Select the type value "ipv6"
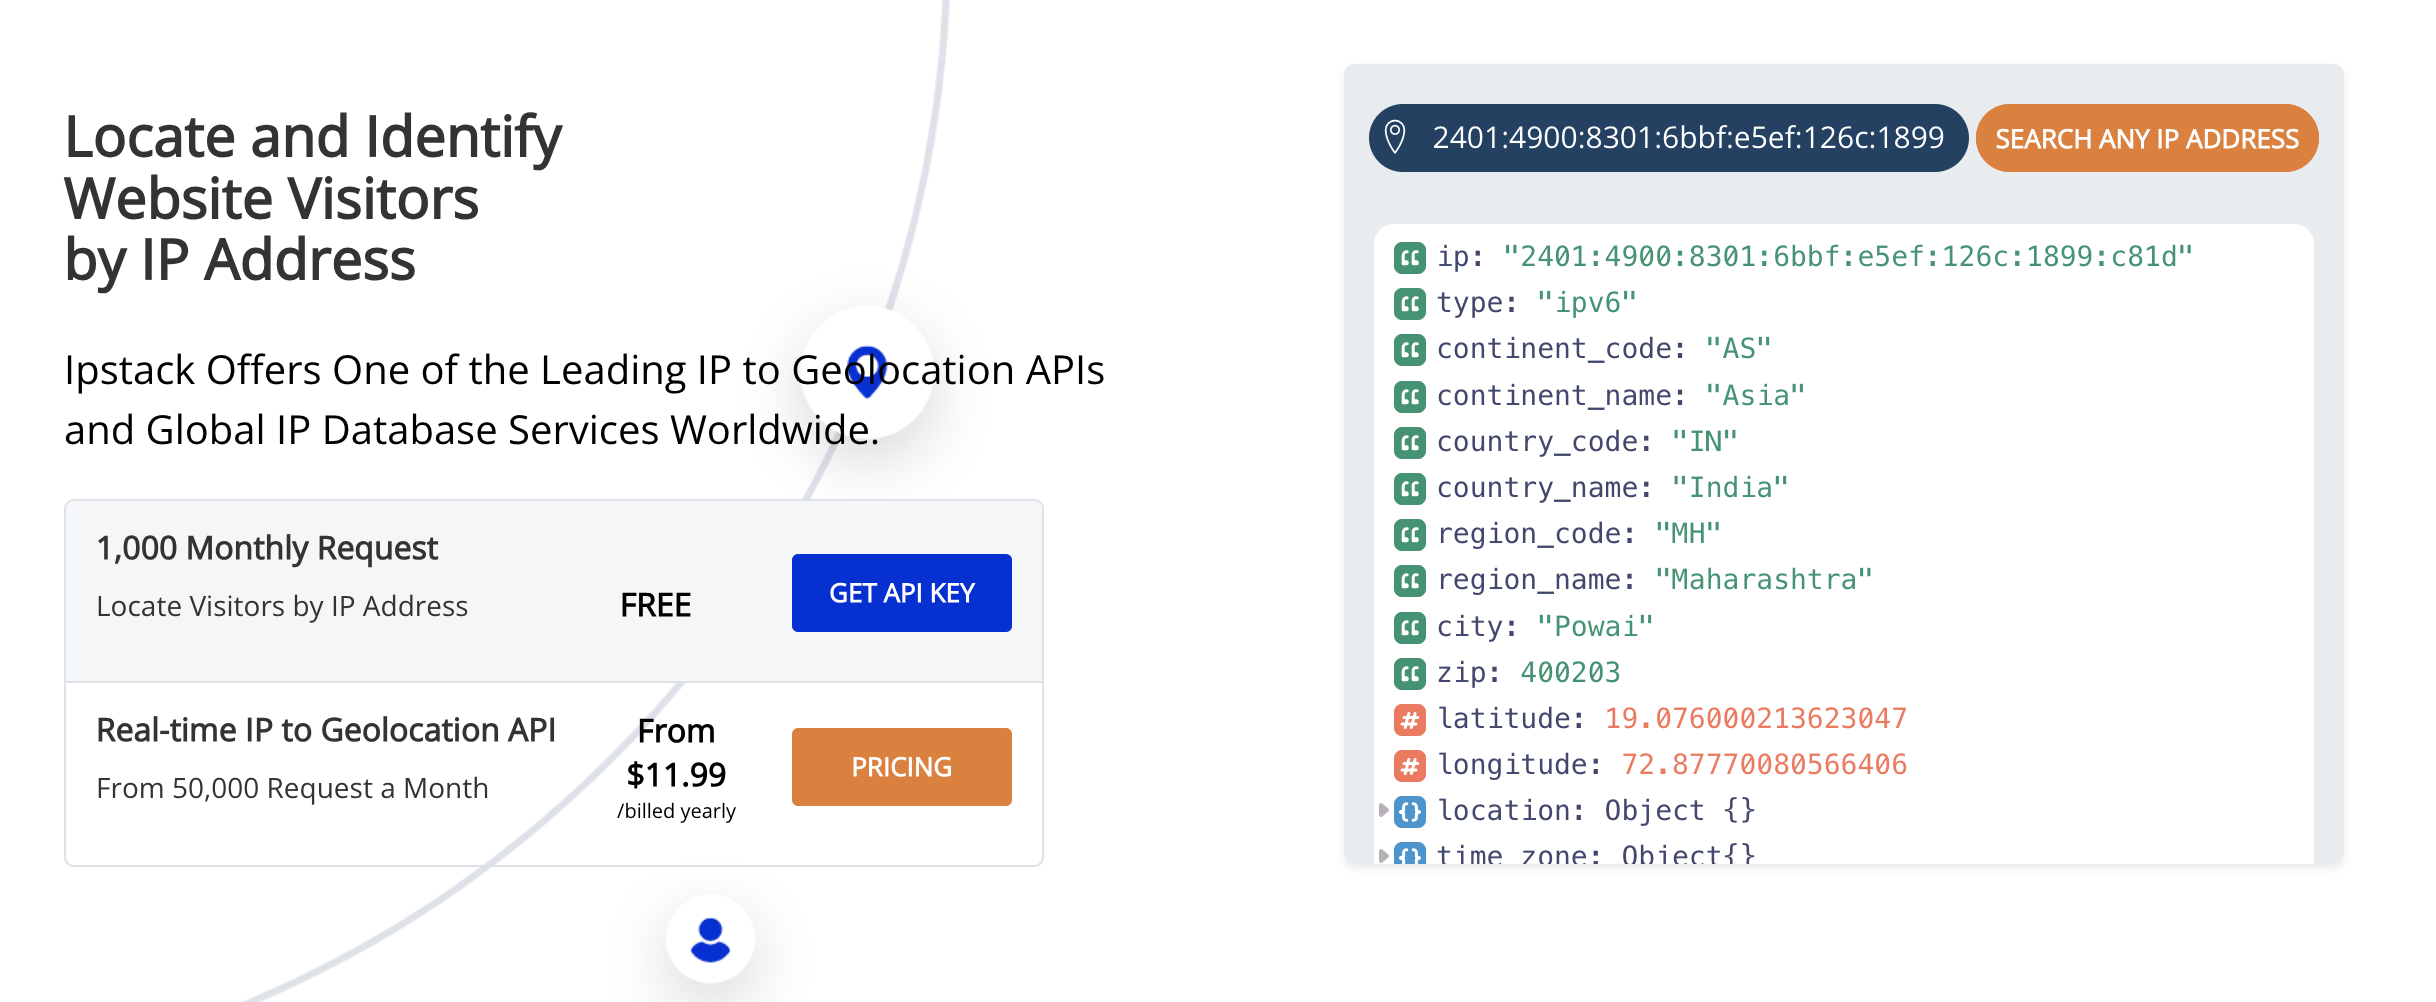The image size is (2436, 1002). coord(1587,303)
